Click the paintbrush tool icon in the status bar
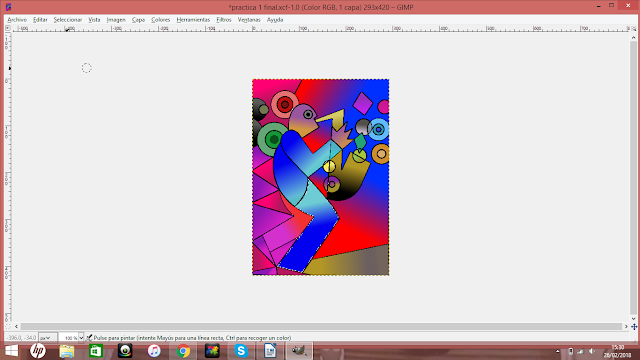This screenshot has width=640, height=360. (x=89, y=338)
